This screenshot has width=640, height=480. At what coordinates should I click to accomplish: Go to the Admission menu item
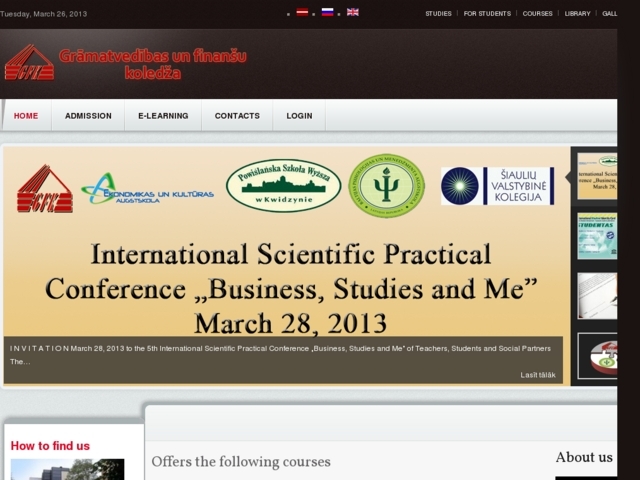coord(88,116)
